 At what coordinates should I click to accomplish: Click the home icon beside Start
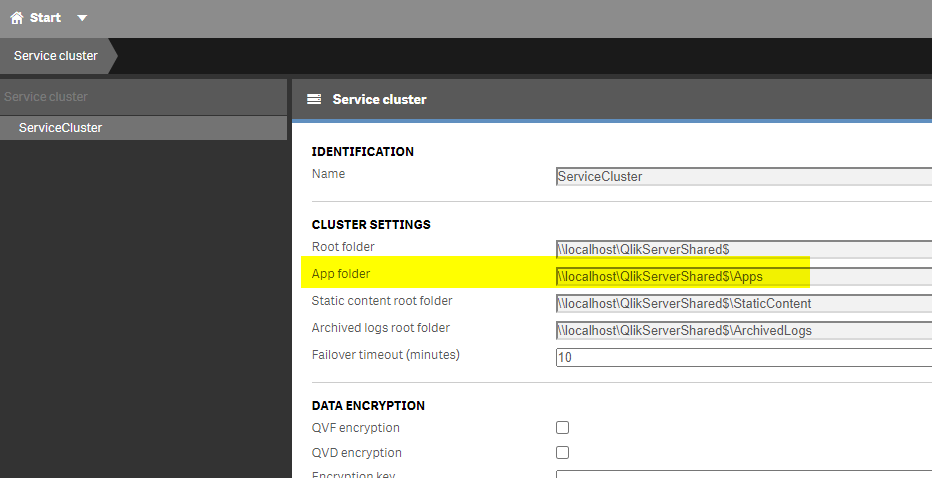click(17, 18)
